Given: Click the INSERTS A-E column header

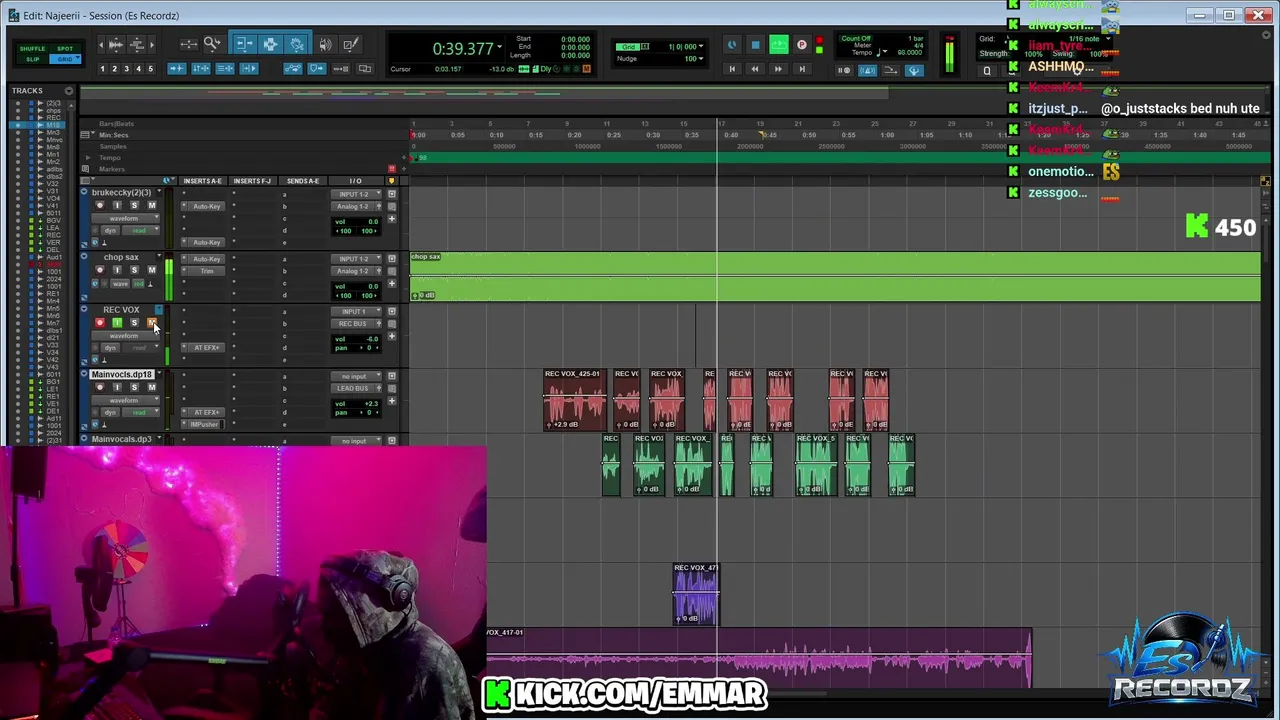Looking at the screenshot, I should click(203, 181).
